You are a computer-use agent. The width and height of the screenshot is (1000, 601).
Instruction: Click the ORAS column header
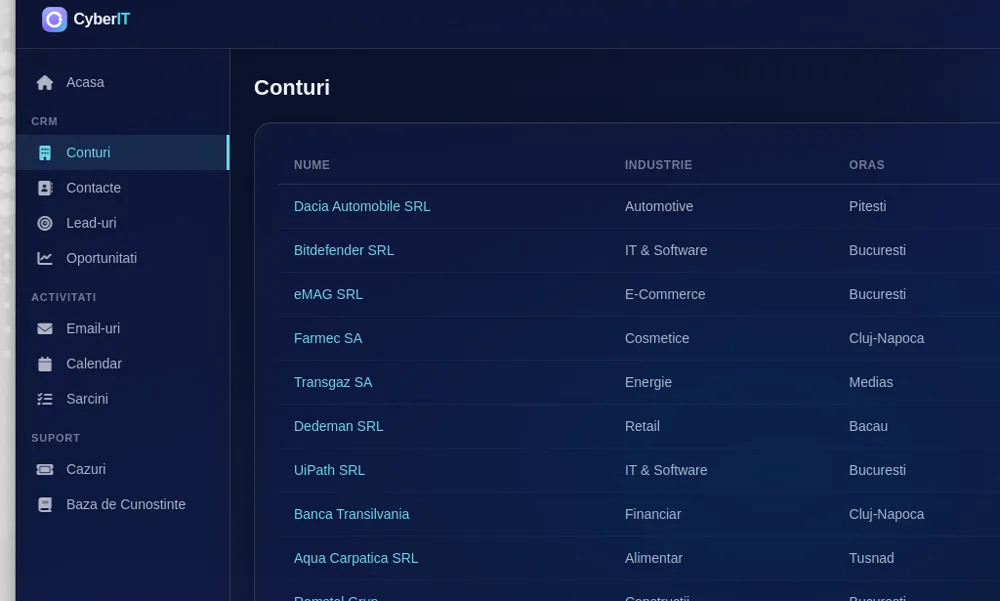click(x=866, y=165)
